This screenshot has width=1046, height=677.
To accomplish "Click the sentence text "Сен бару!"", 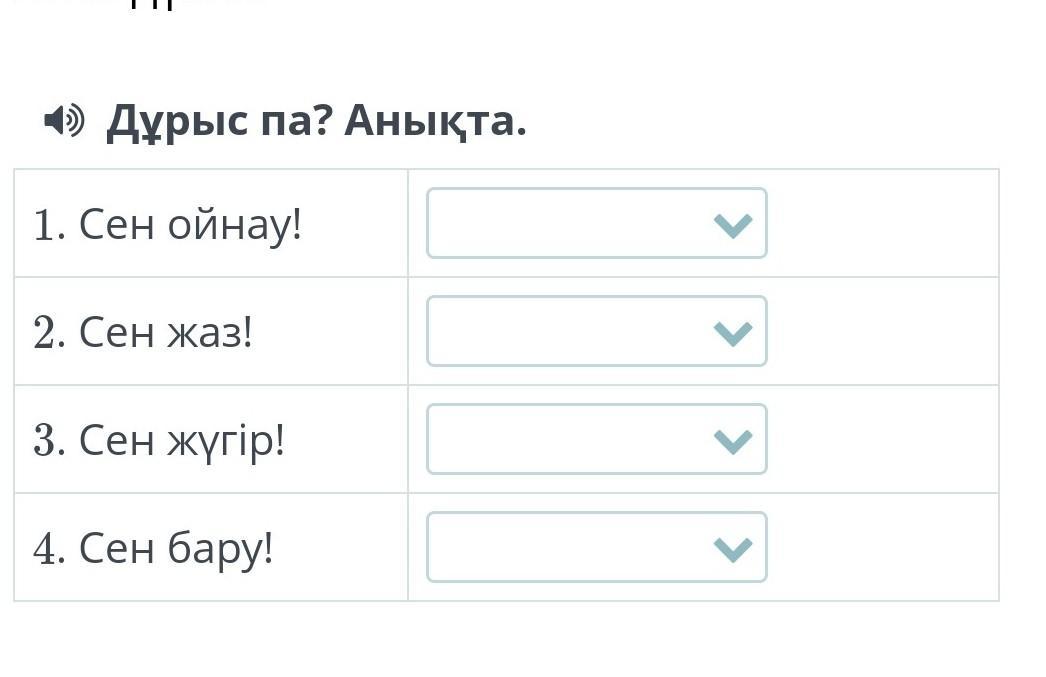I will click(x=176, y=550).
